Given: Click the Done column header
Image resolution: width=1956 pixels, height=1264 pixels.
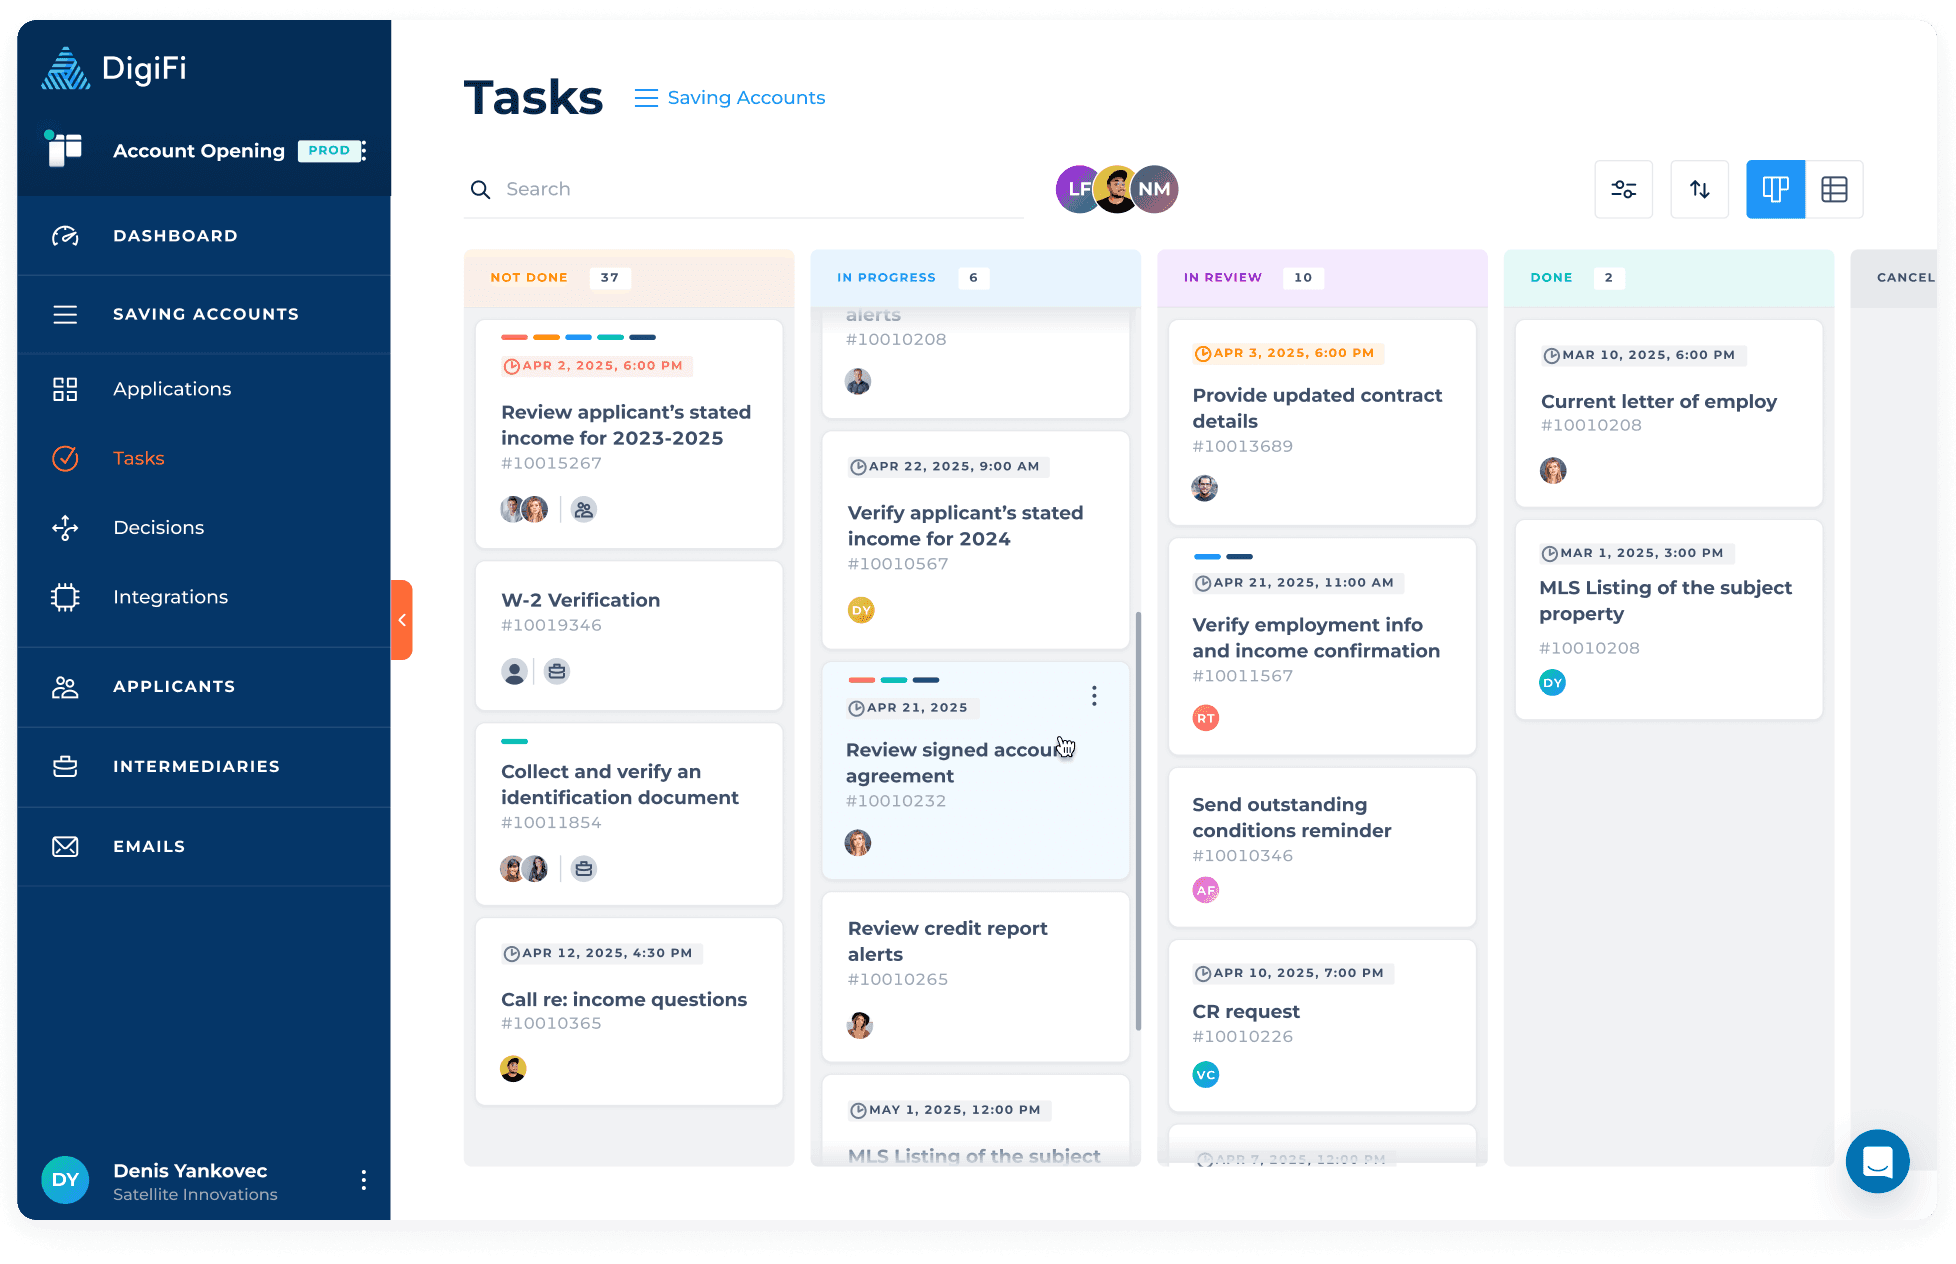Looking at the screenshot, I should click(1669, 278).
